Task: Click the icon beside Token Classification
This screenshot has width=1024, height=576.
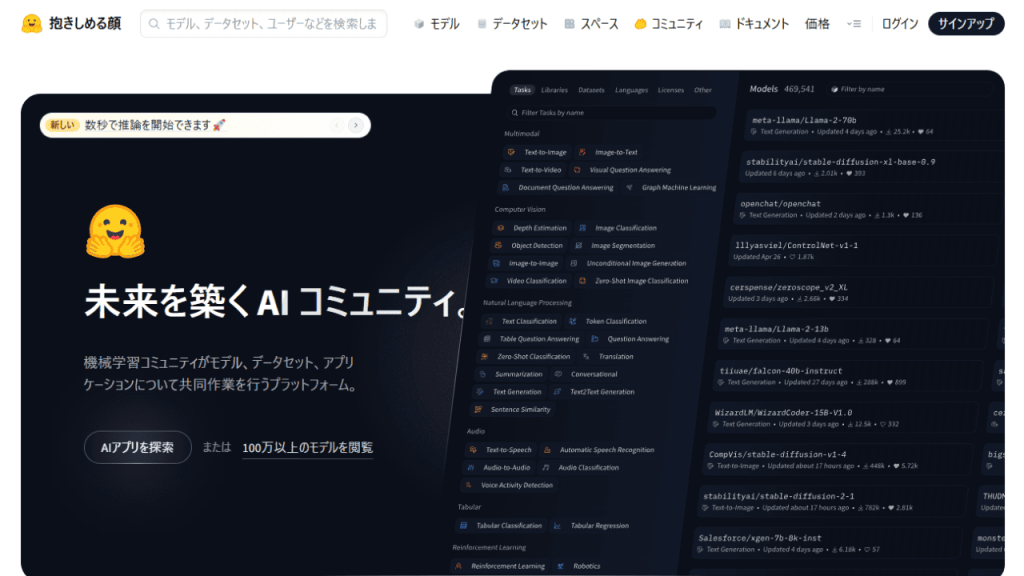Action: coord(573,321)
